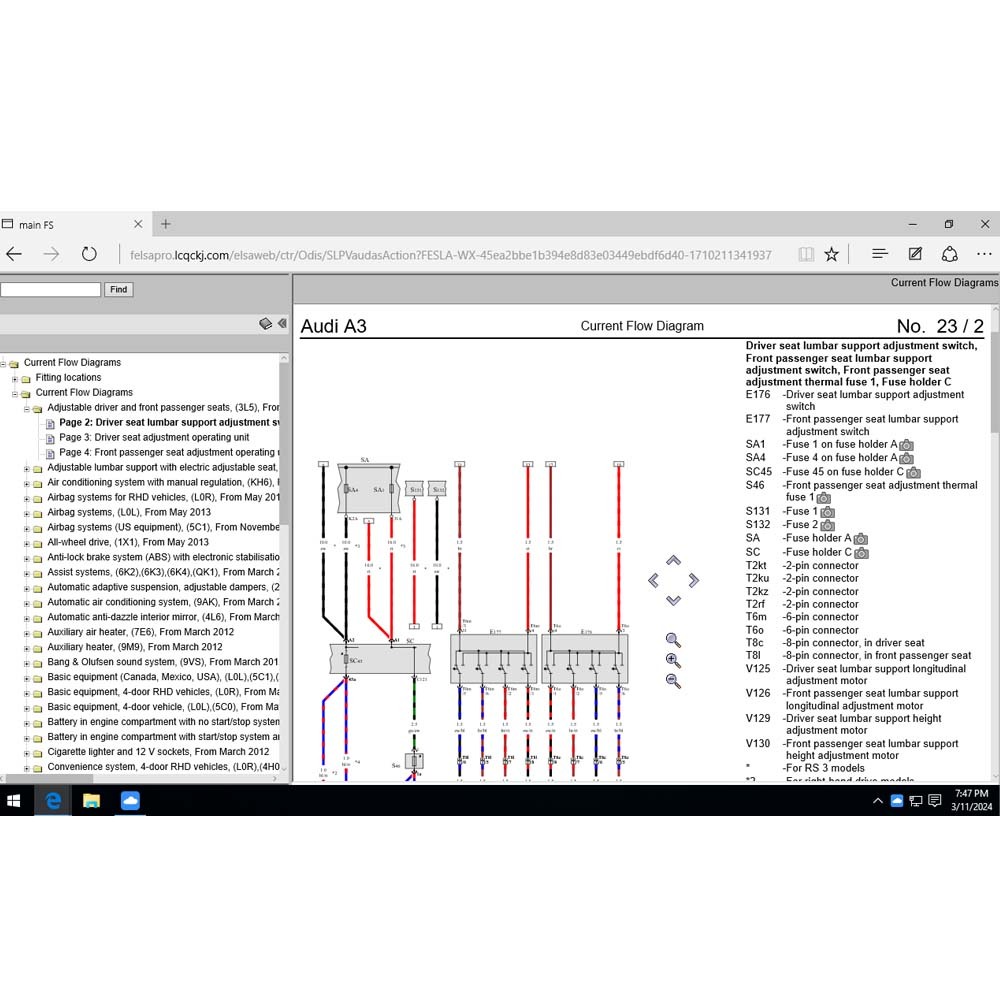The height and width of the screenshot is (1000, 1000).
Task: Expand Airbag systems for RHD vehicles node
Action: (27, 499)
